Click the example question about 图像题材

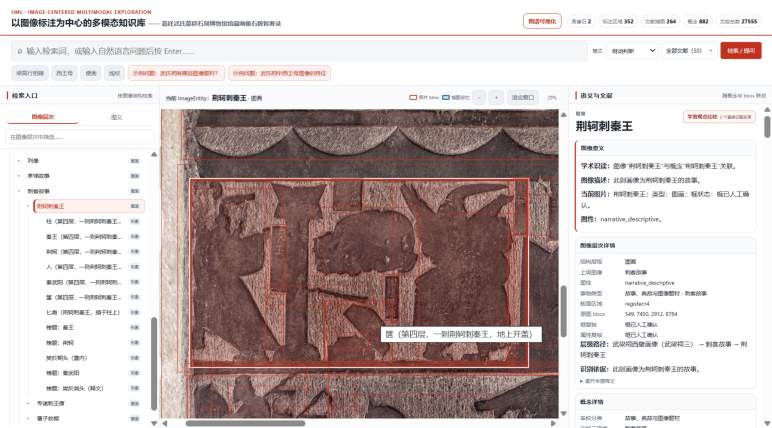coord(176,73)
